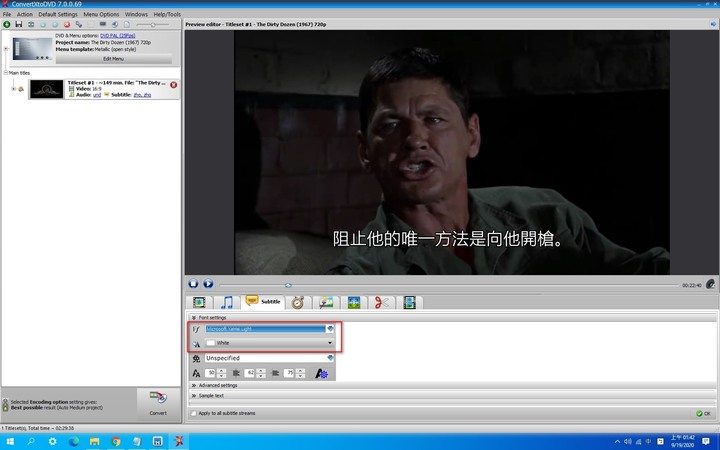Click the zoom slider handle in the top toolbar
Viewport: 720px width, 450px height.
153,24
